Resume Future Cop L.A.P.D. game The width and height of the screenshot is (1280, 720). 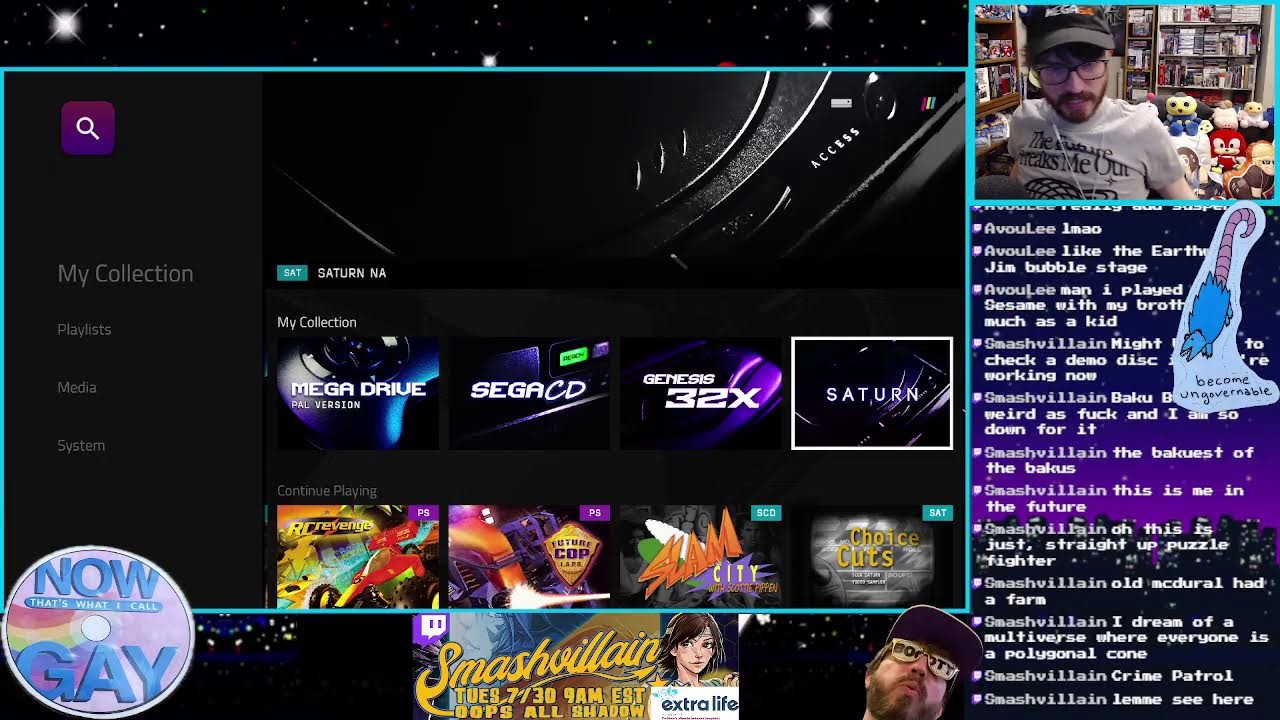[529, 557]
